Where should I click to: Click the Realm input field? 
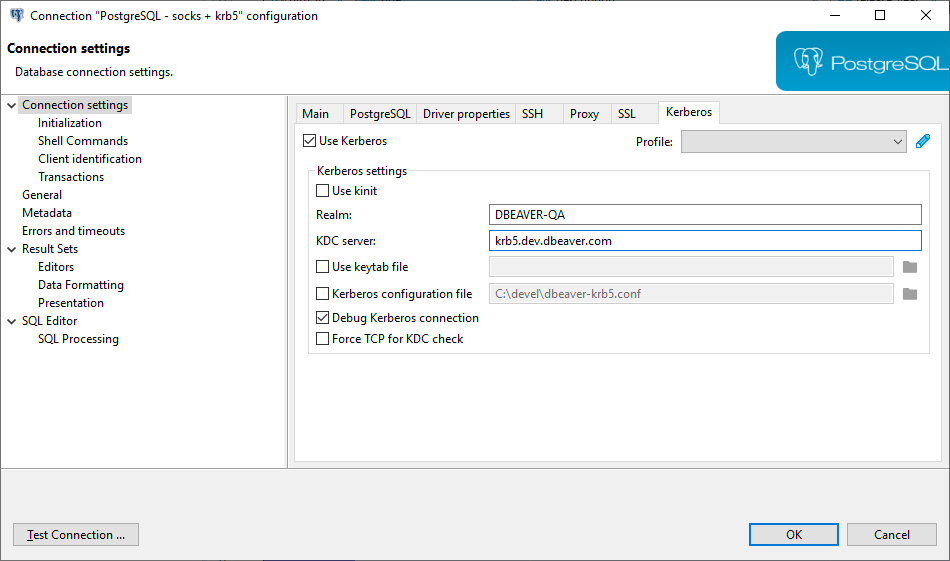[705, 214]
